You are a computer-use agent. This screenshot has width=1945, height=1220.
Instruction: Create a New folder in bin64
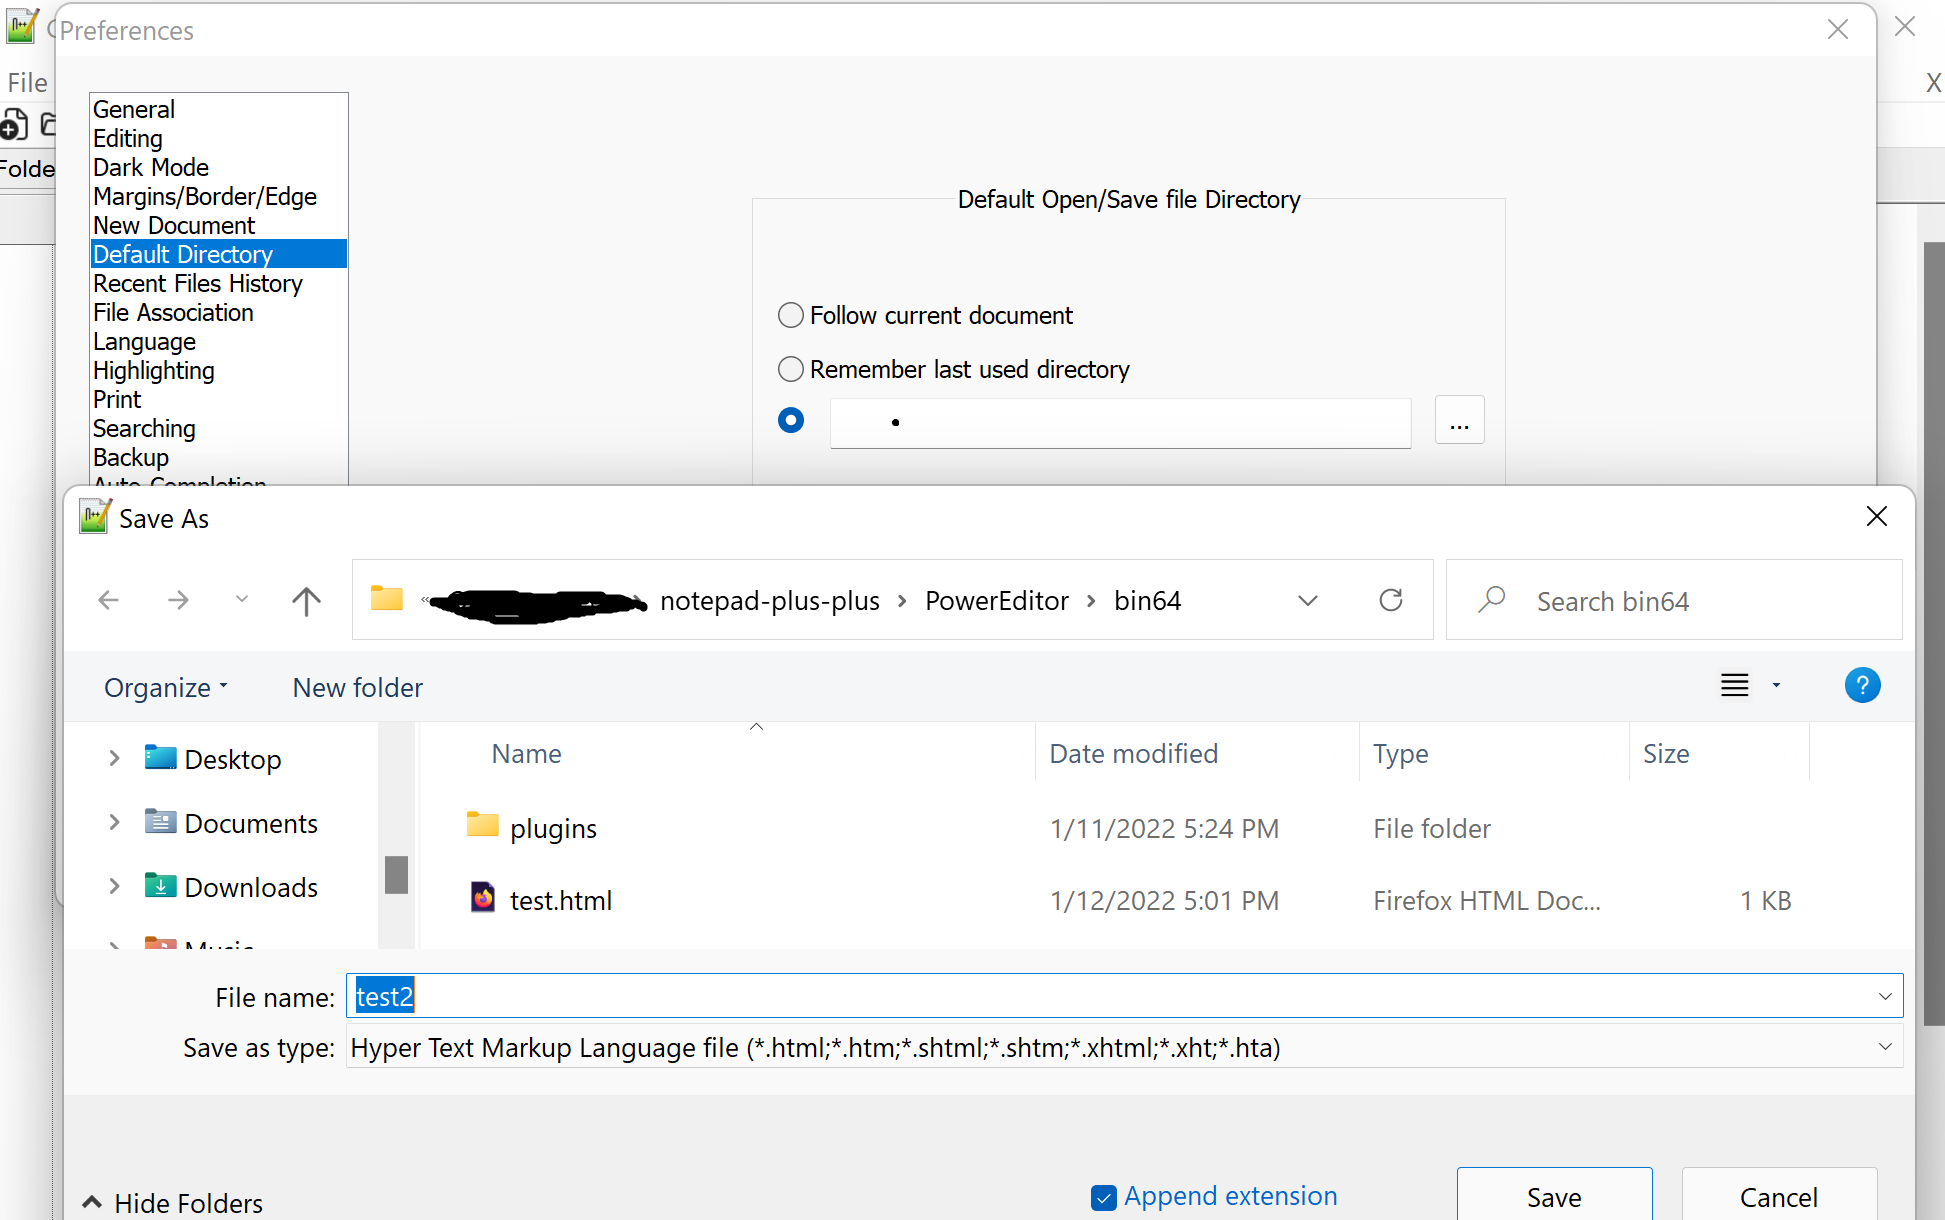(x=356, y=687)
